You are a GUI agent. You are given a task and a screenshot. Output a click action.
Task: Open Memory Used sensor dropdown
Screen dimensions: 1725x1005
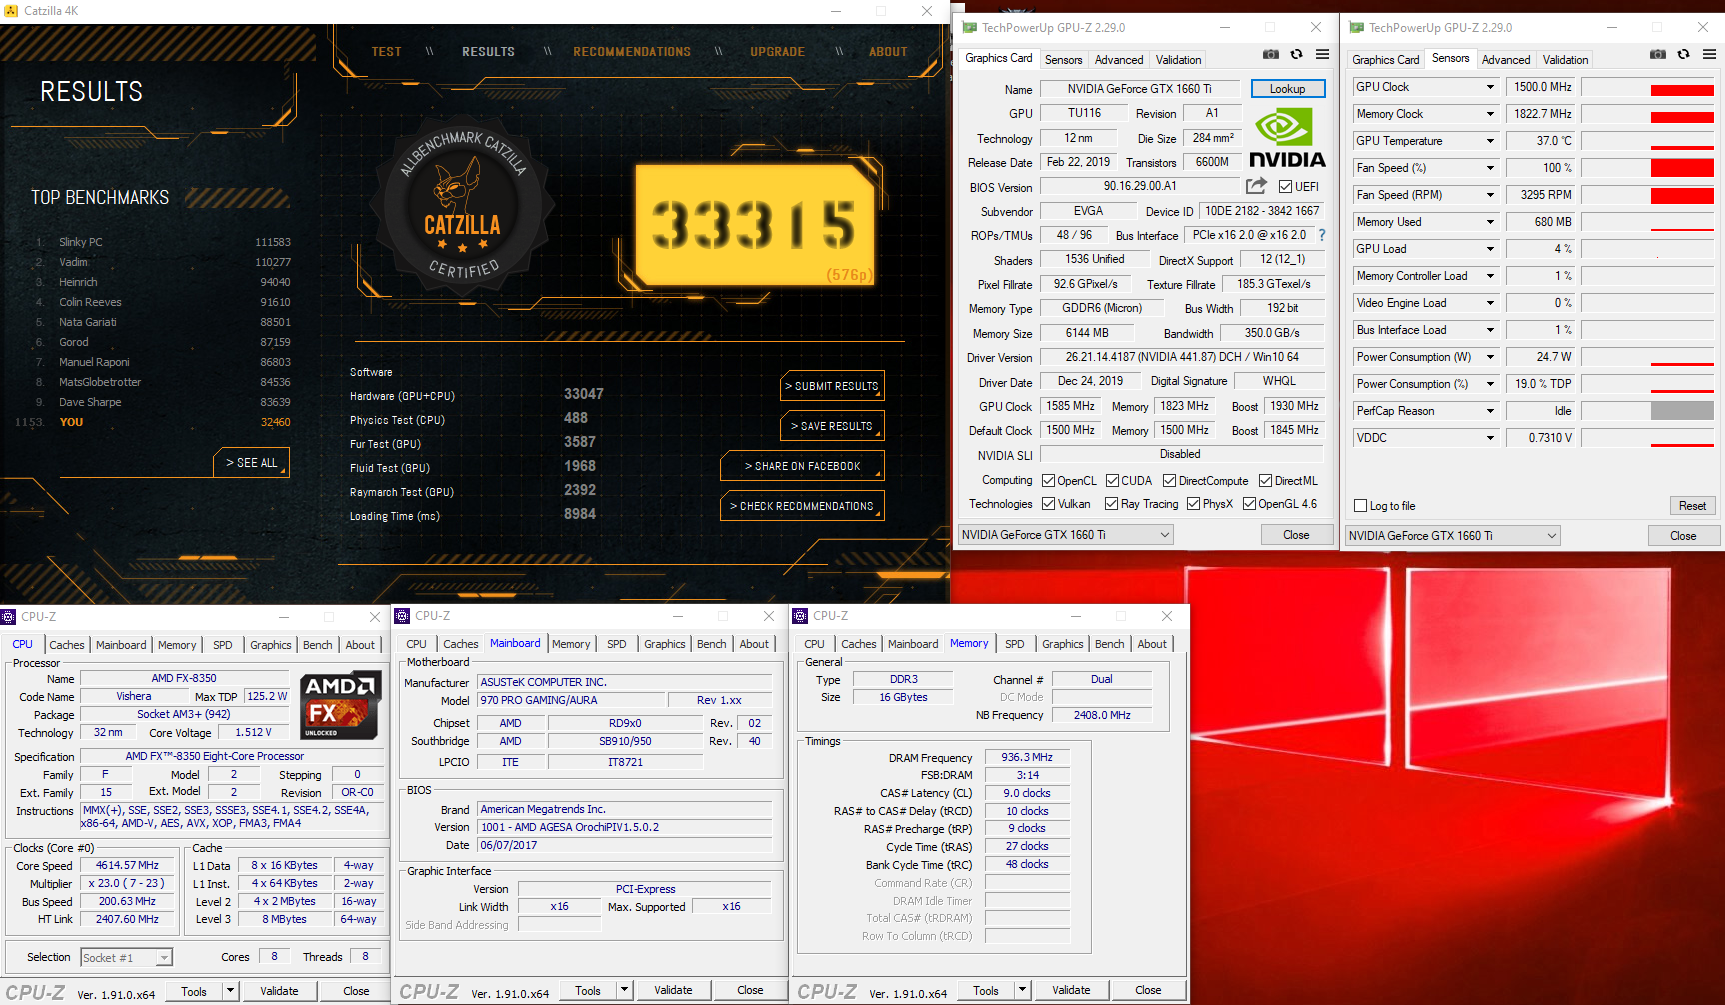1490,222
